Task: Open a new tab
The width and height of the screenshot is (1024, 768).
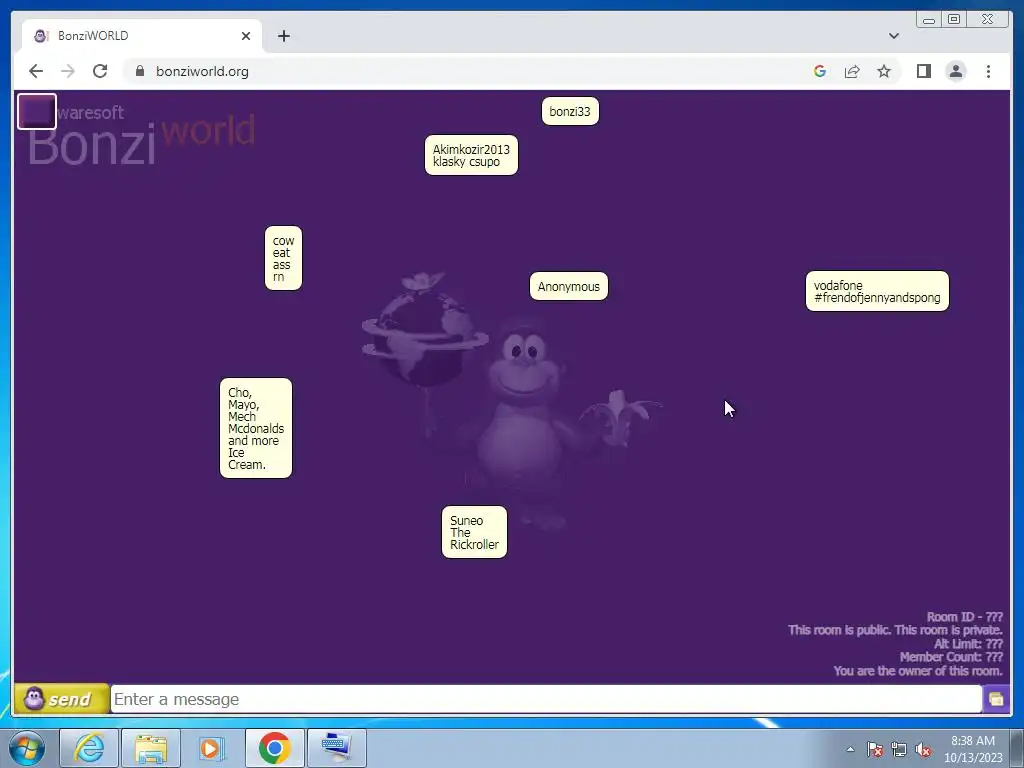Action: (283, 36)
